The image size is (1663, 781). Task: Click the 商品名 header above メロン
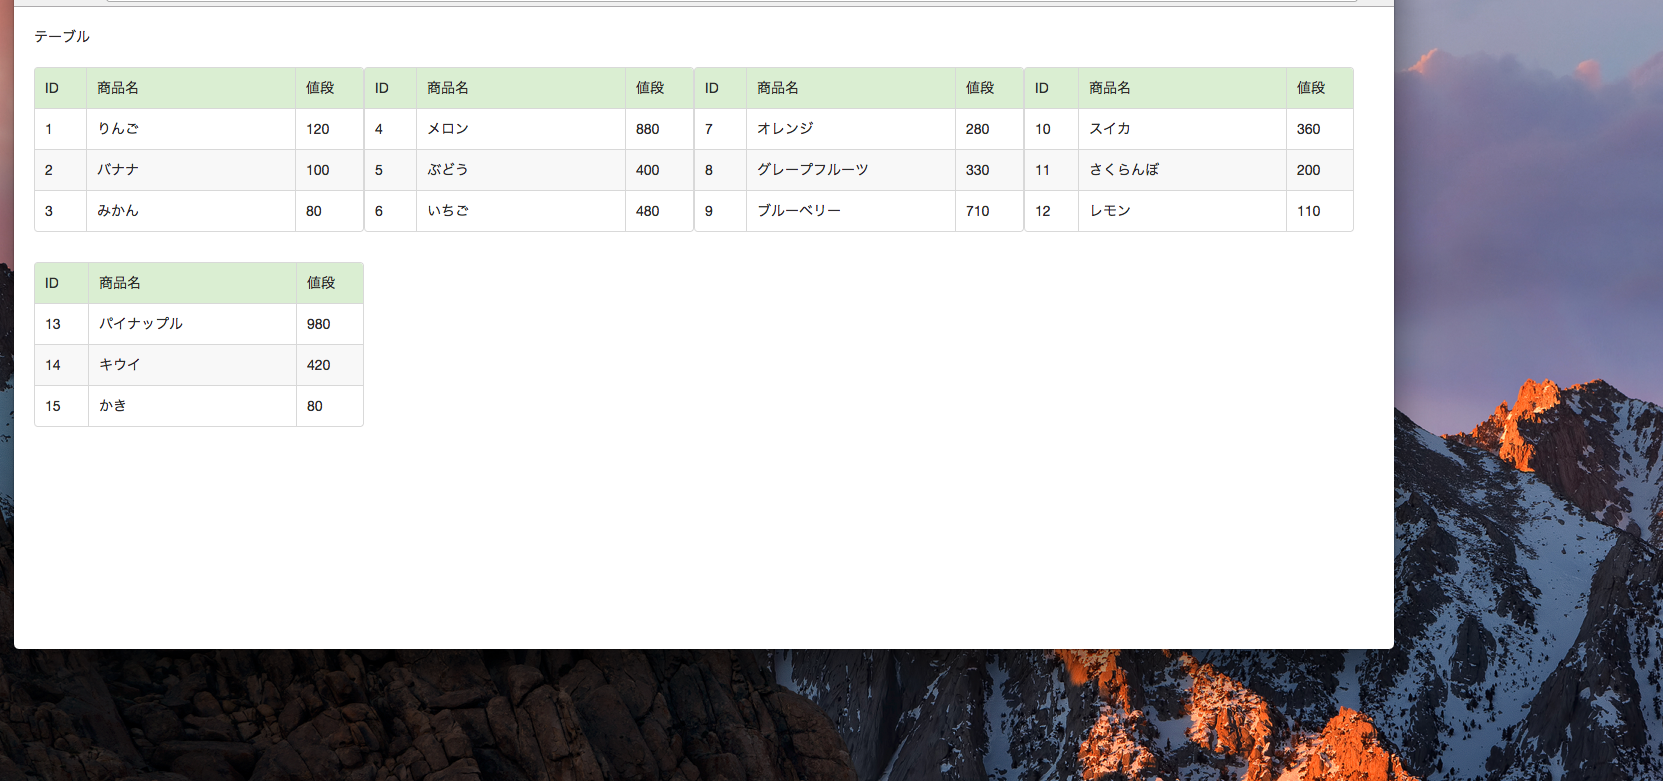pos(521,88)
